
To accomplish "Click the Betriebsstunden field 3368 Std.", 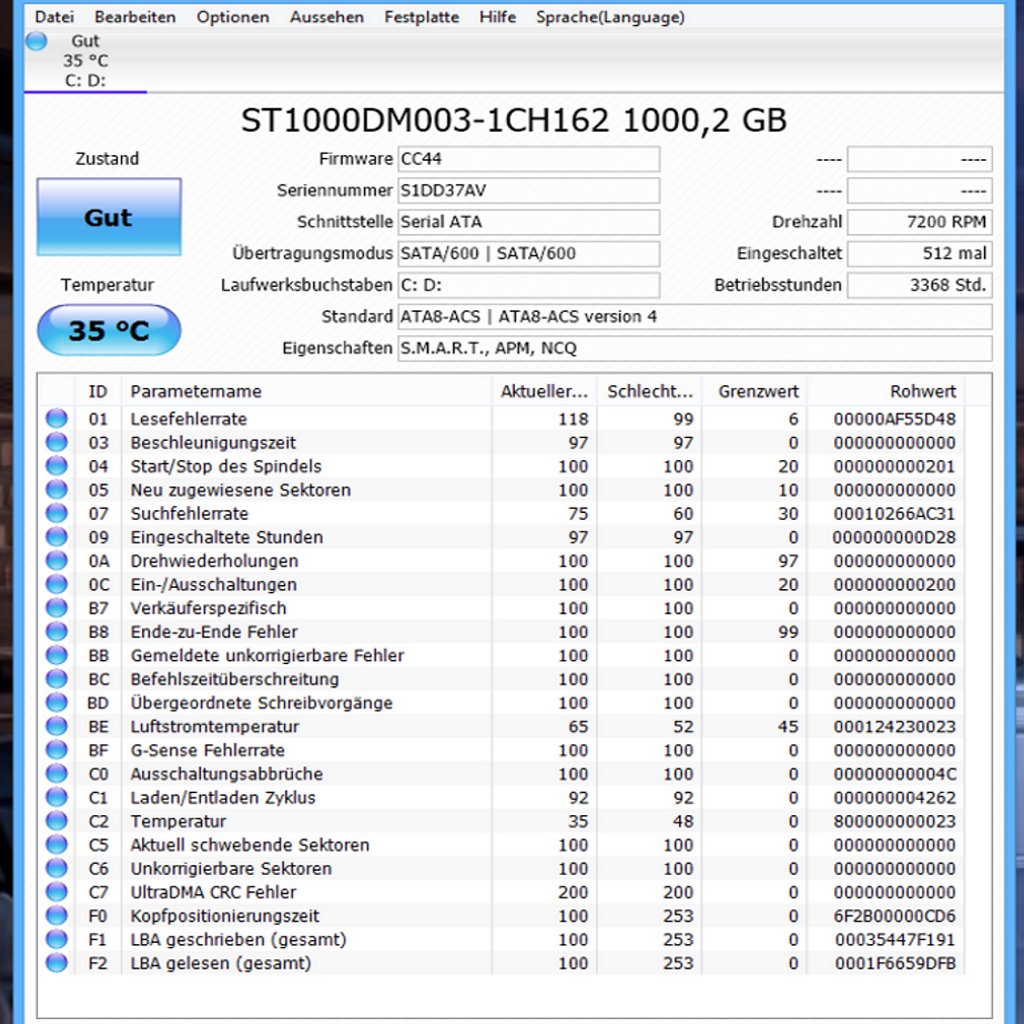I will [920, 285].
